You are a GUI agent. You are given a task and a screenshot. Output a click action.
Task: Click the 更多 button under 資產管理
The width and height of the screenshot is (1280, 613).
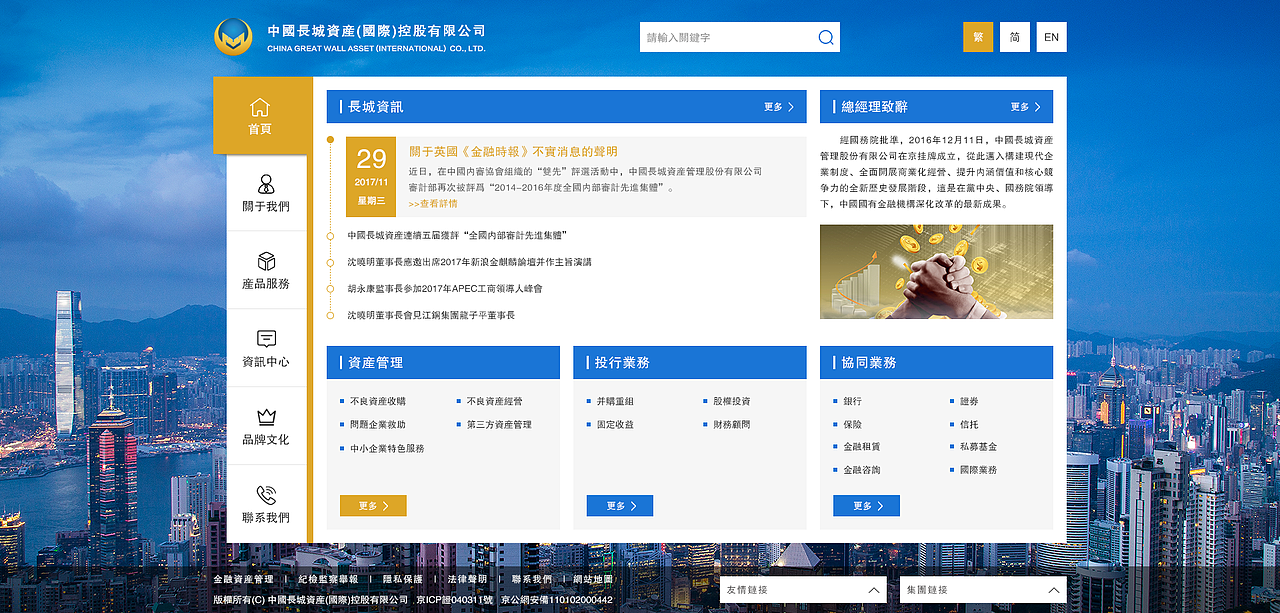pos(373,506)
